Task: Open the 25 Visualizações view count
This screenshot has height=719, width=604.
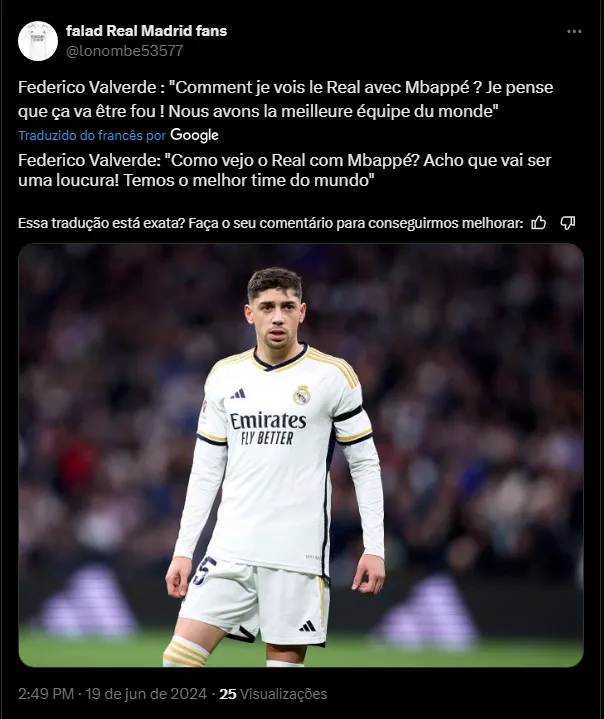Action: (x=273, y=693)
